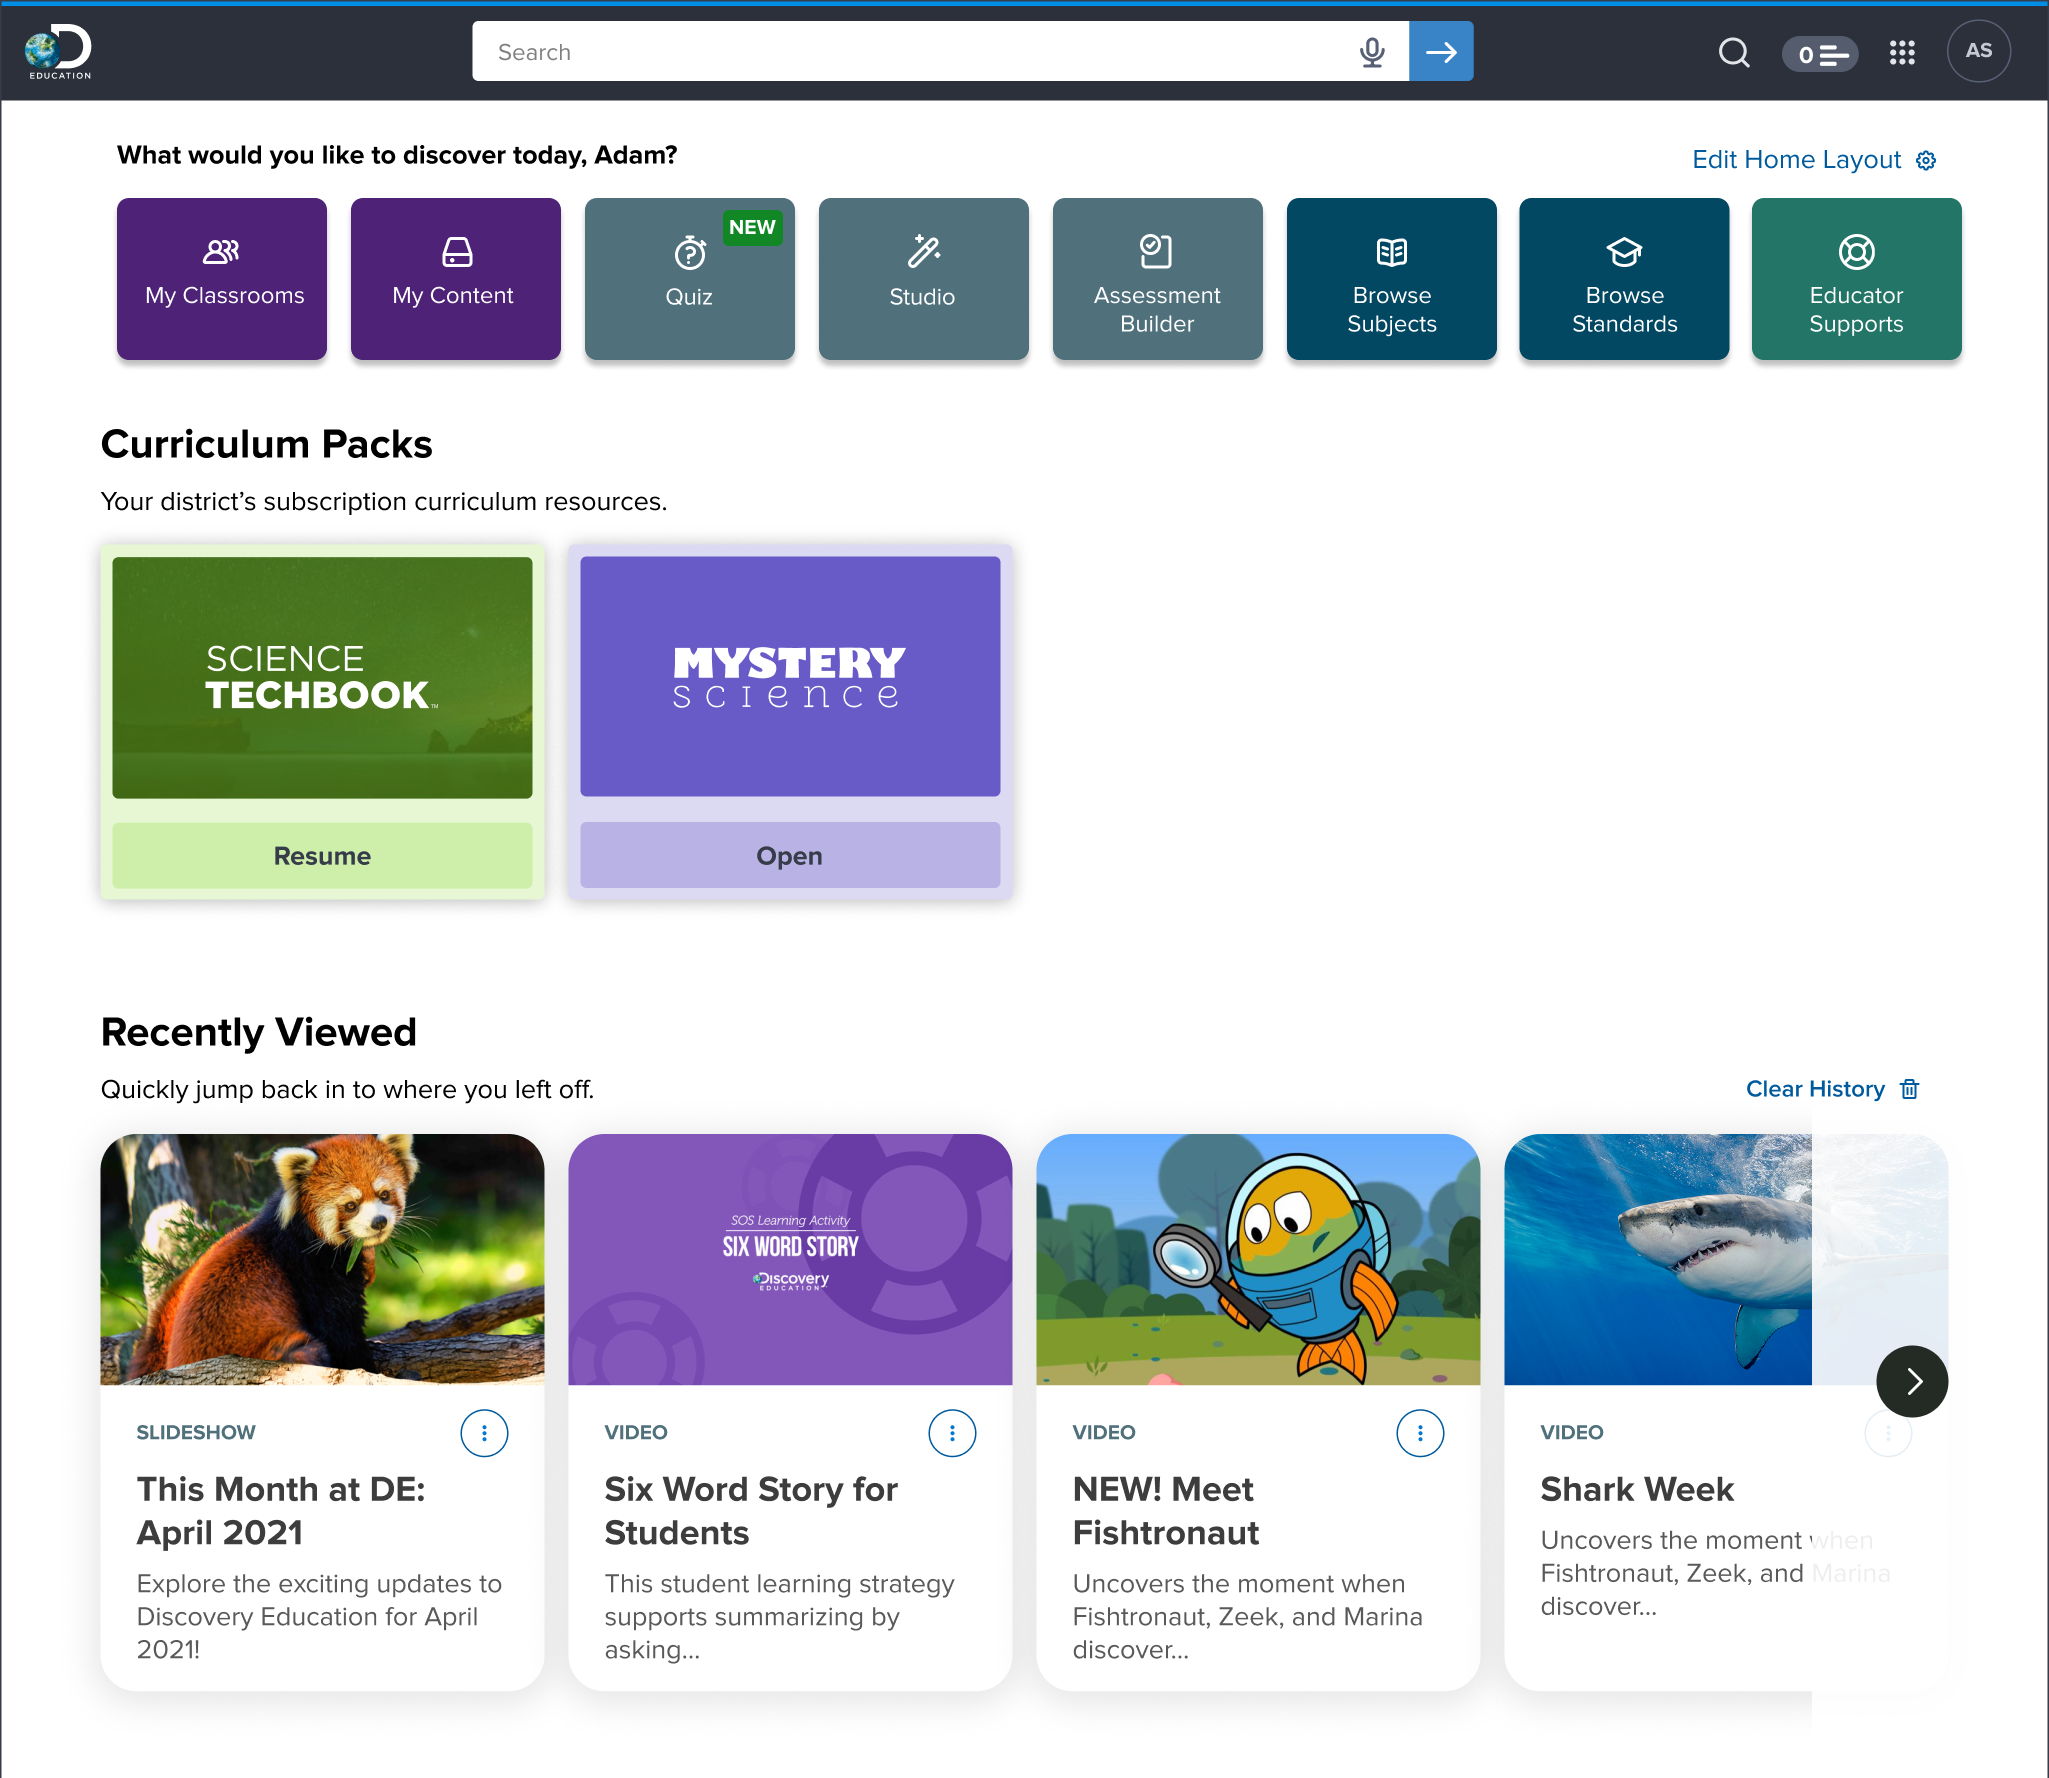Click Open under Mystery Science
2049x1778 pixels.
tap(790, 856)
